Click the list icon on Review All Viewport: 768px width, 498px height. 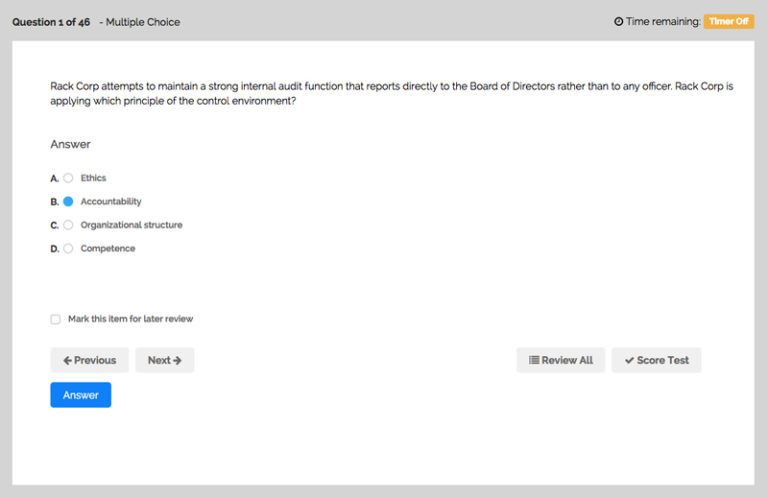(x=534, y=360)
